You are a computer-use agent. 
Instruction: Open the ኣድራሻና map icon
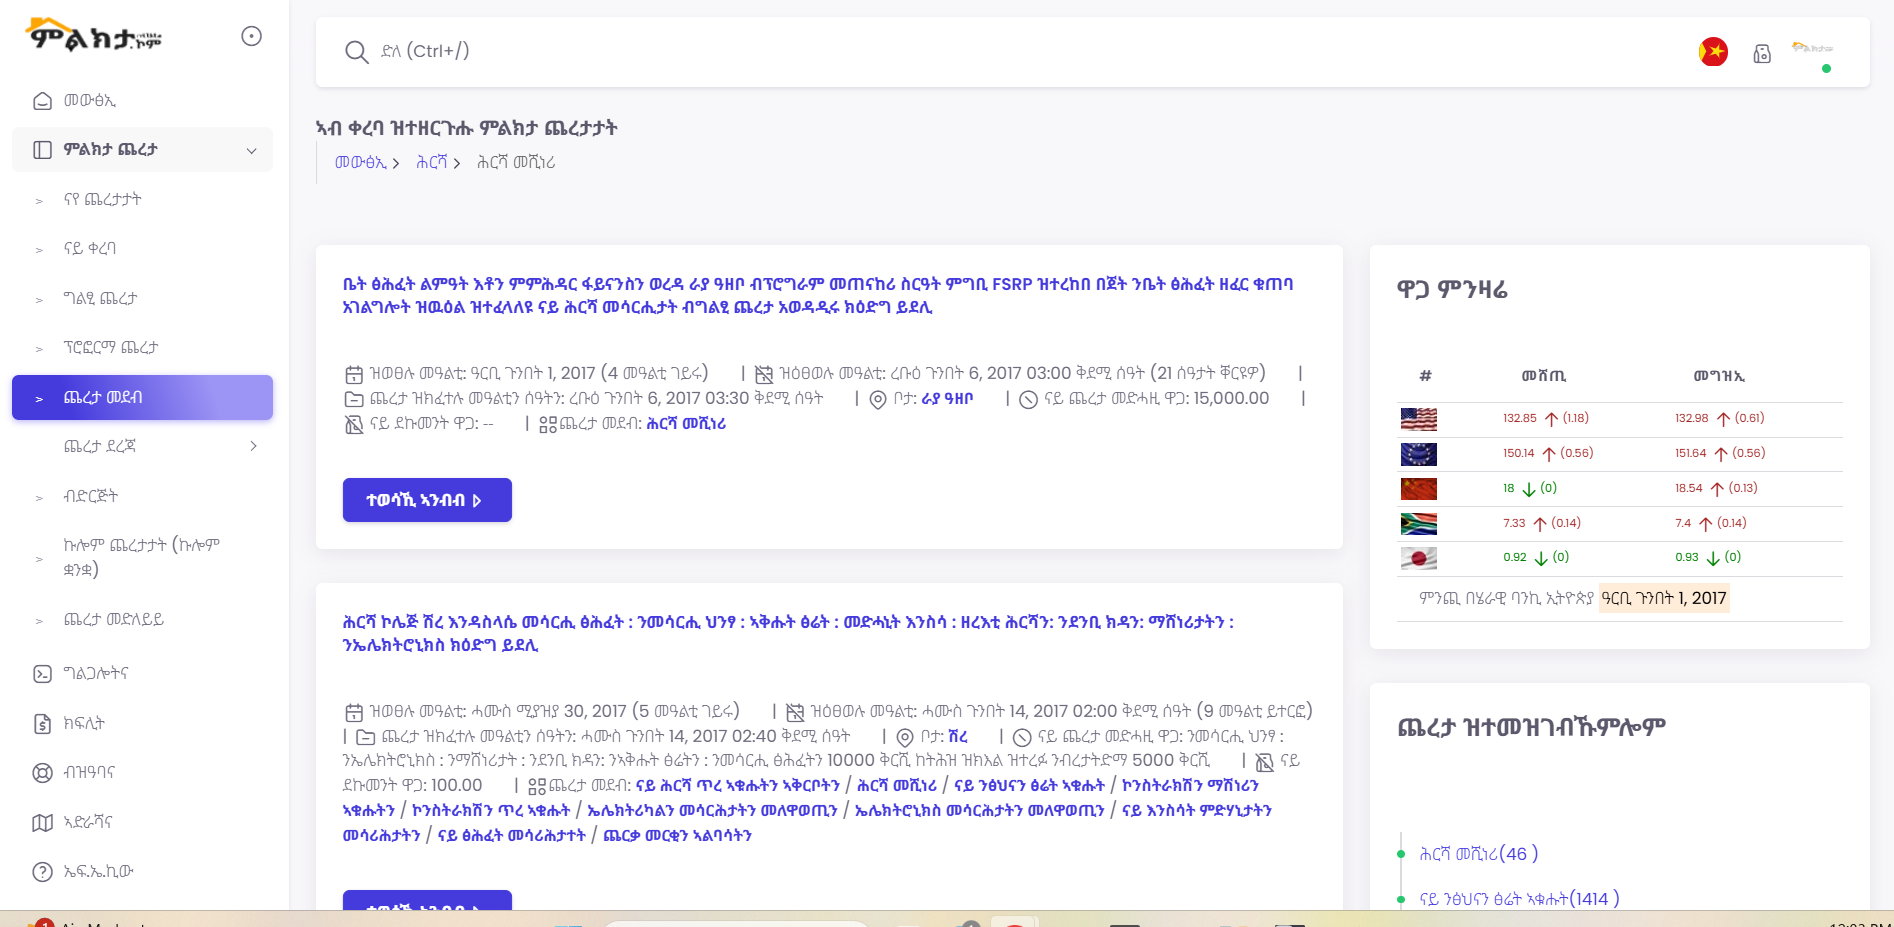[41, 821]
